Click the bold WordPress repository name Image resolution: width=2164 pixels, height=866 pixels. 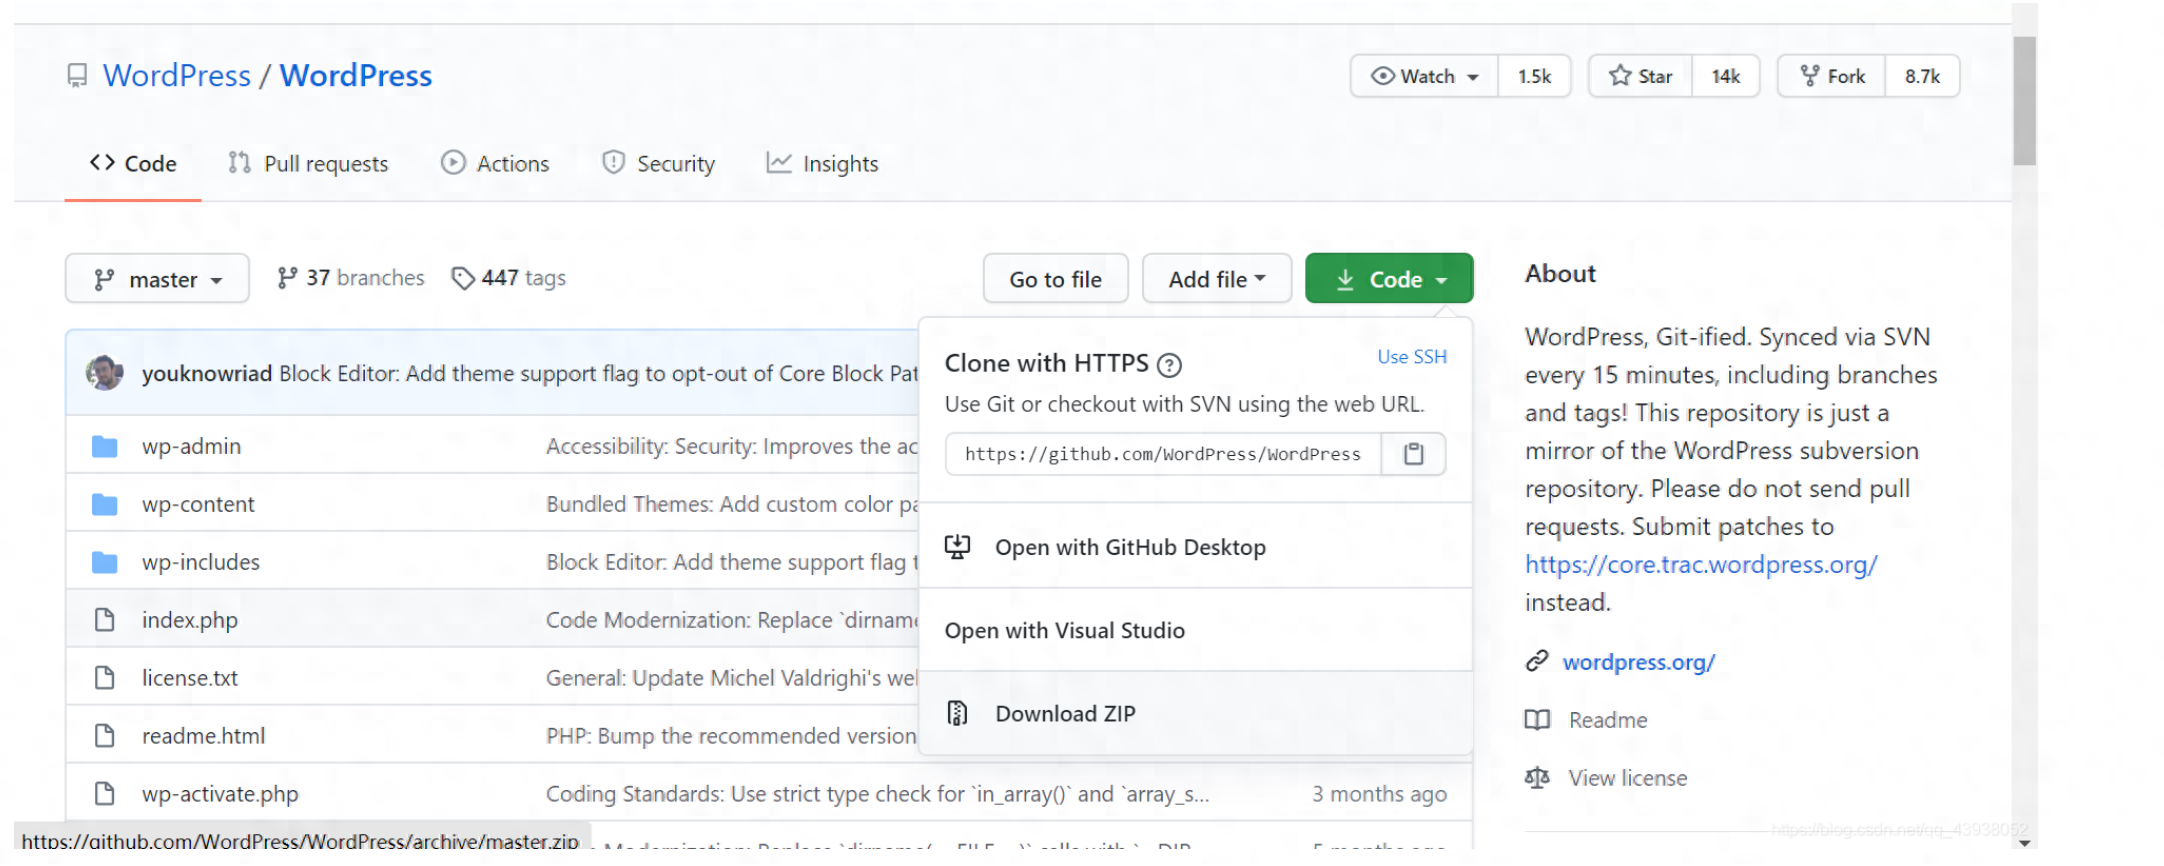[x=356, y=76]
